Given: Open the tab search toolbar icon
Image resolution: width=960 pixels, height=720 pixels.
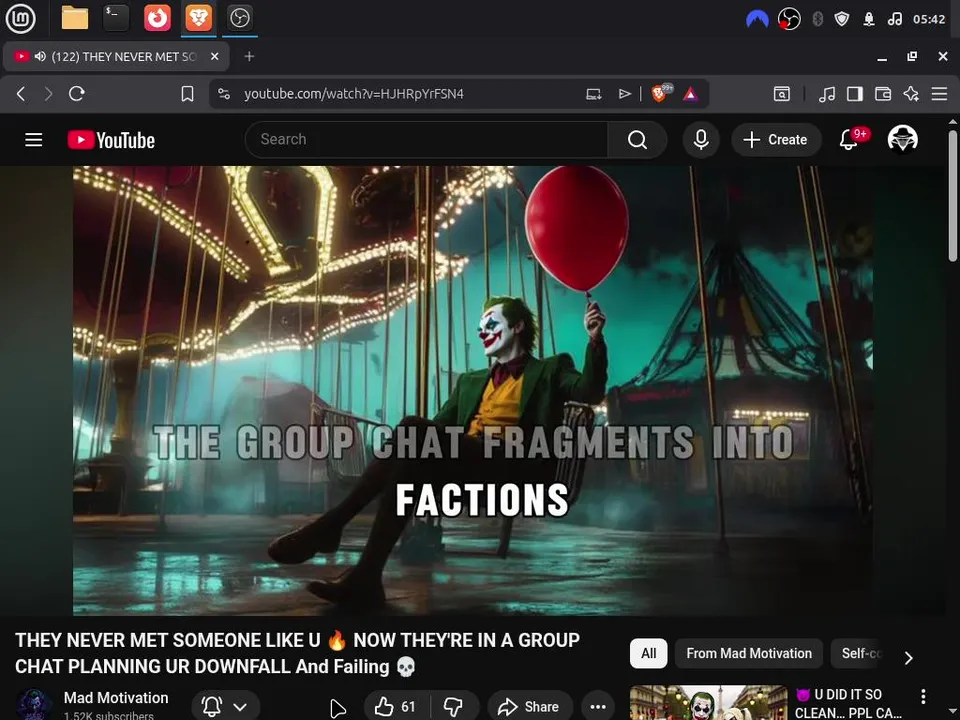Looking at the screenshot, I should [x=782, y=94].
